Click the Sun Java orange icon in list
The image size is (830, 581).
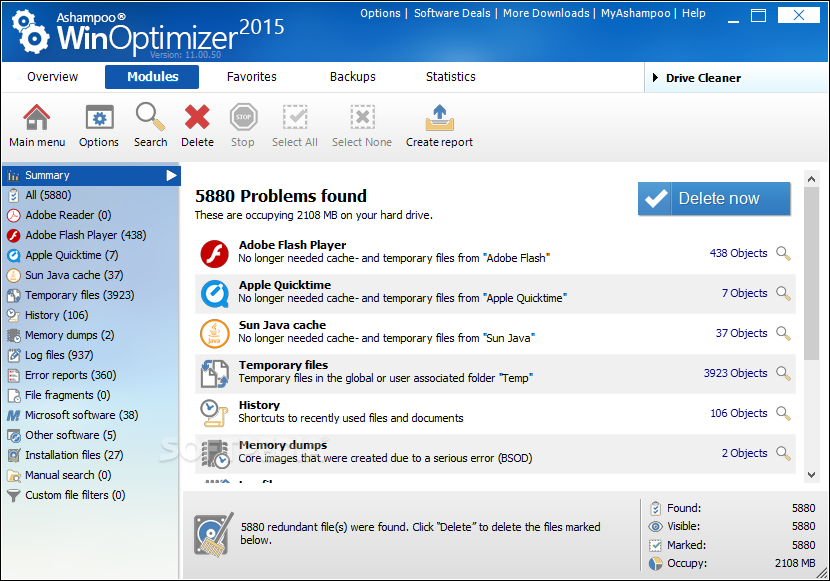pyautogui.click(x=214, y=333)
